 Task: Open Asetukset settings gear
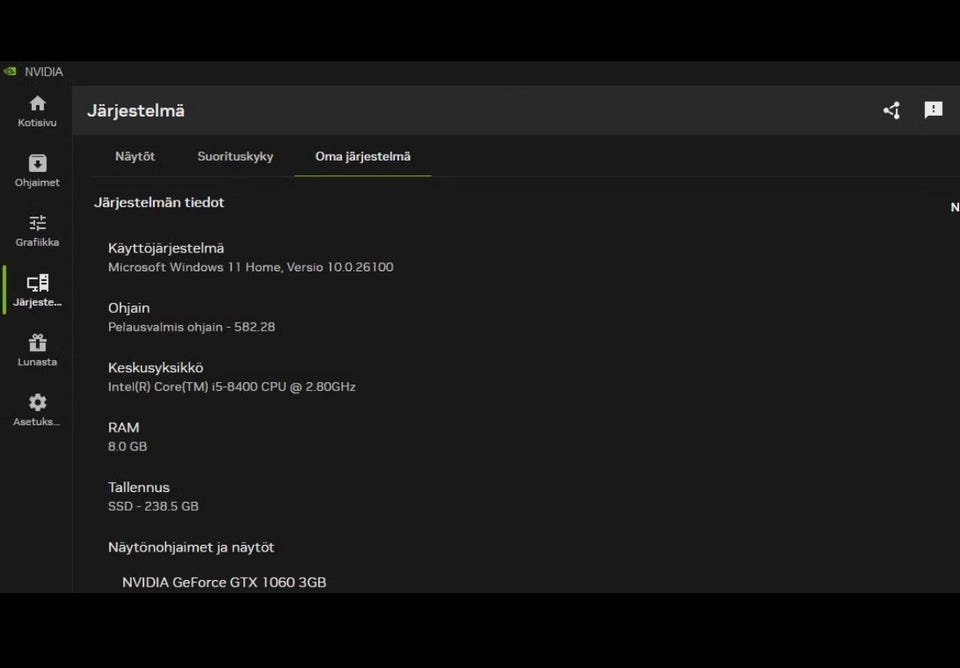pos(37,410)
